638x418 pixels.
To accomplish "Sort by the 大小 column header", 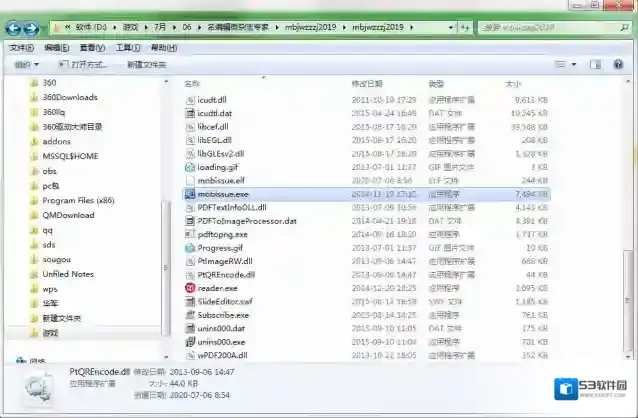I will 513,84.
